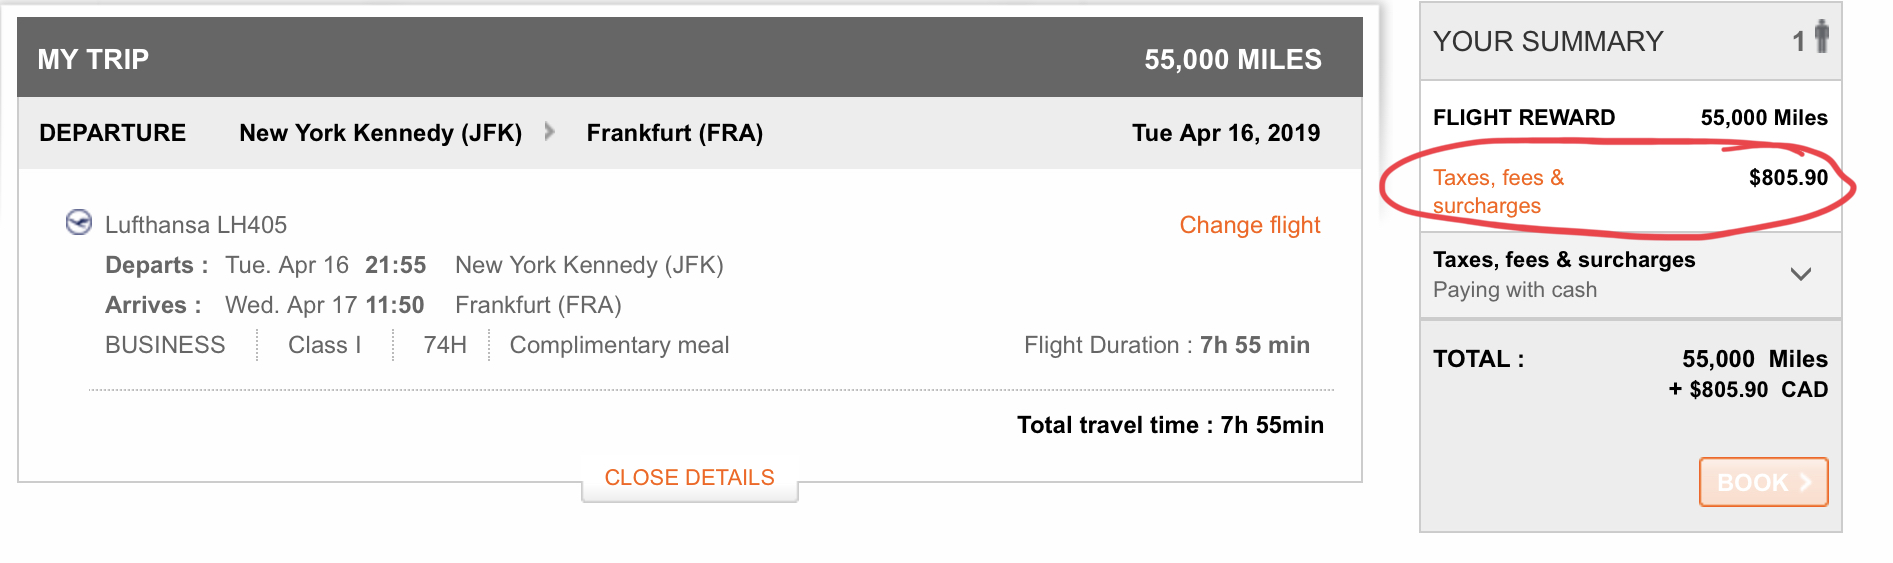Click the TOTAL label in summary
Image resolution: width=1893 pixels, height=563 pixels.
tap(1479, 359)
